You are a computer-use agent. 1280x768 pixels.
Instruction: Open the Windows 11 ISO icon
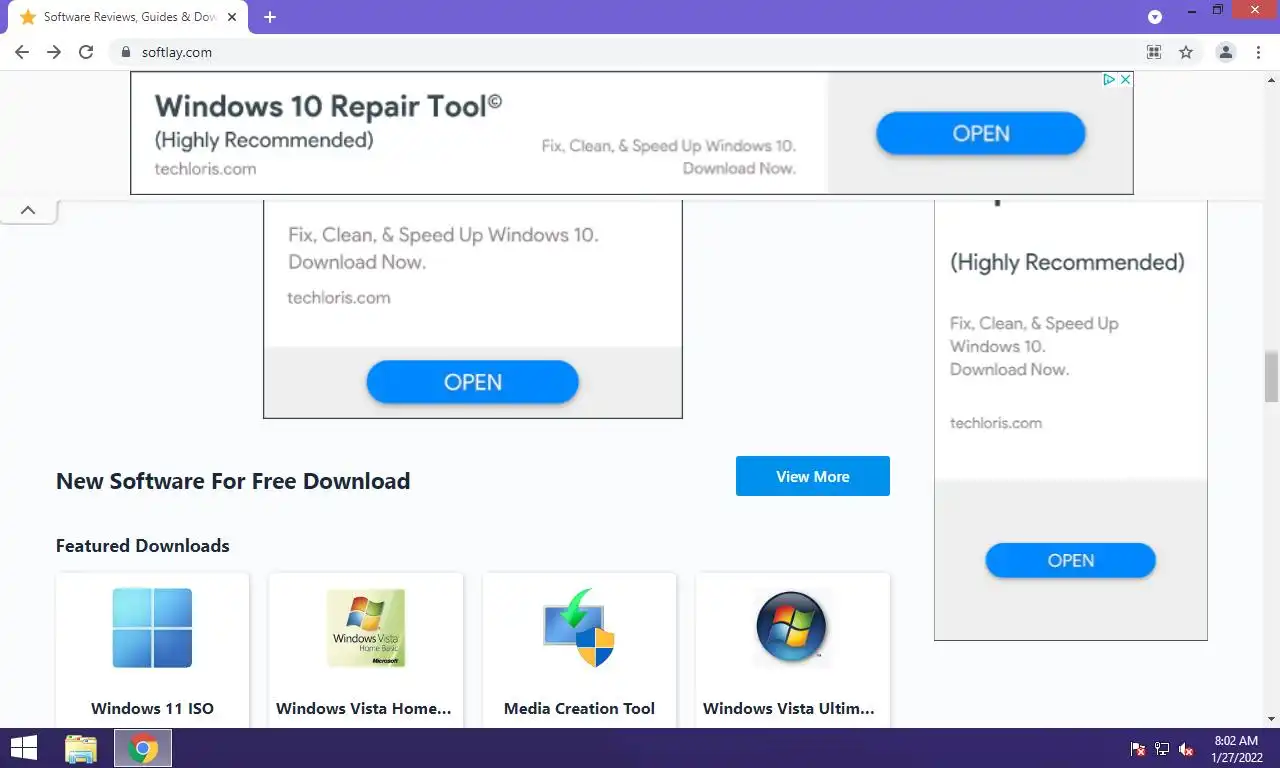pos(152,628)
